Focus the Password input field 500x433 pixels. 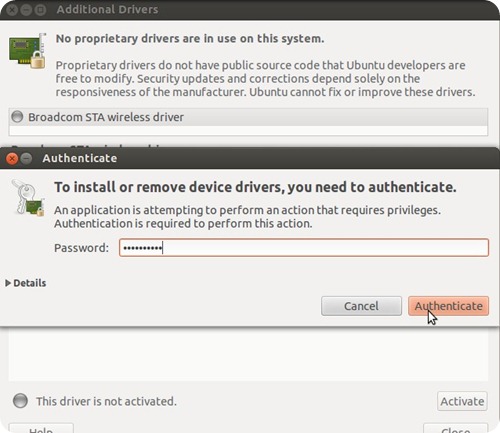click(x=304, y=248)
